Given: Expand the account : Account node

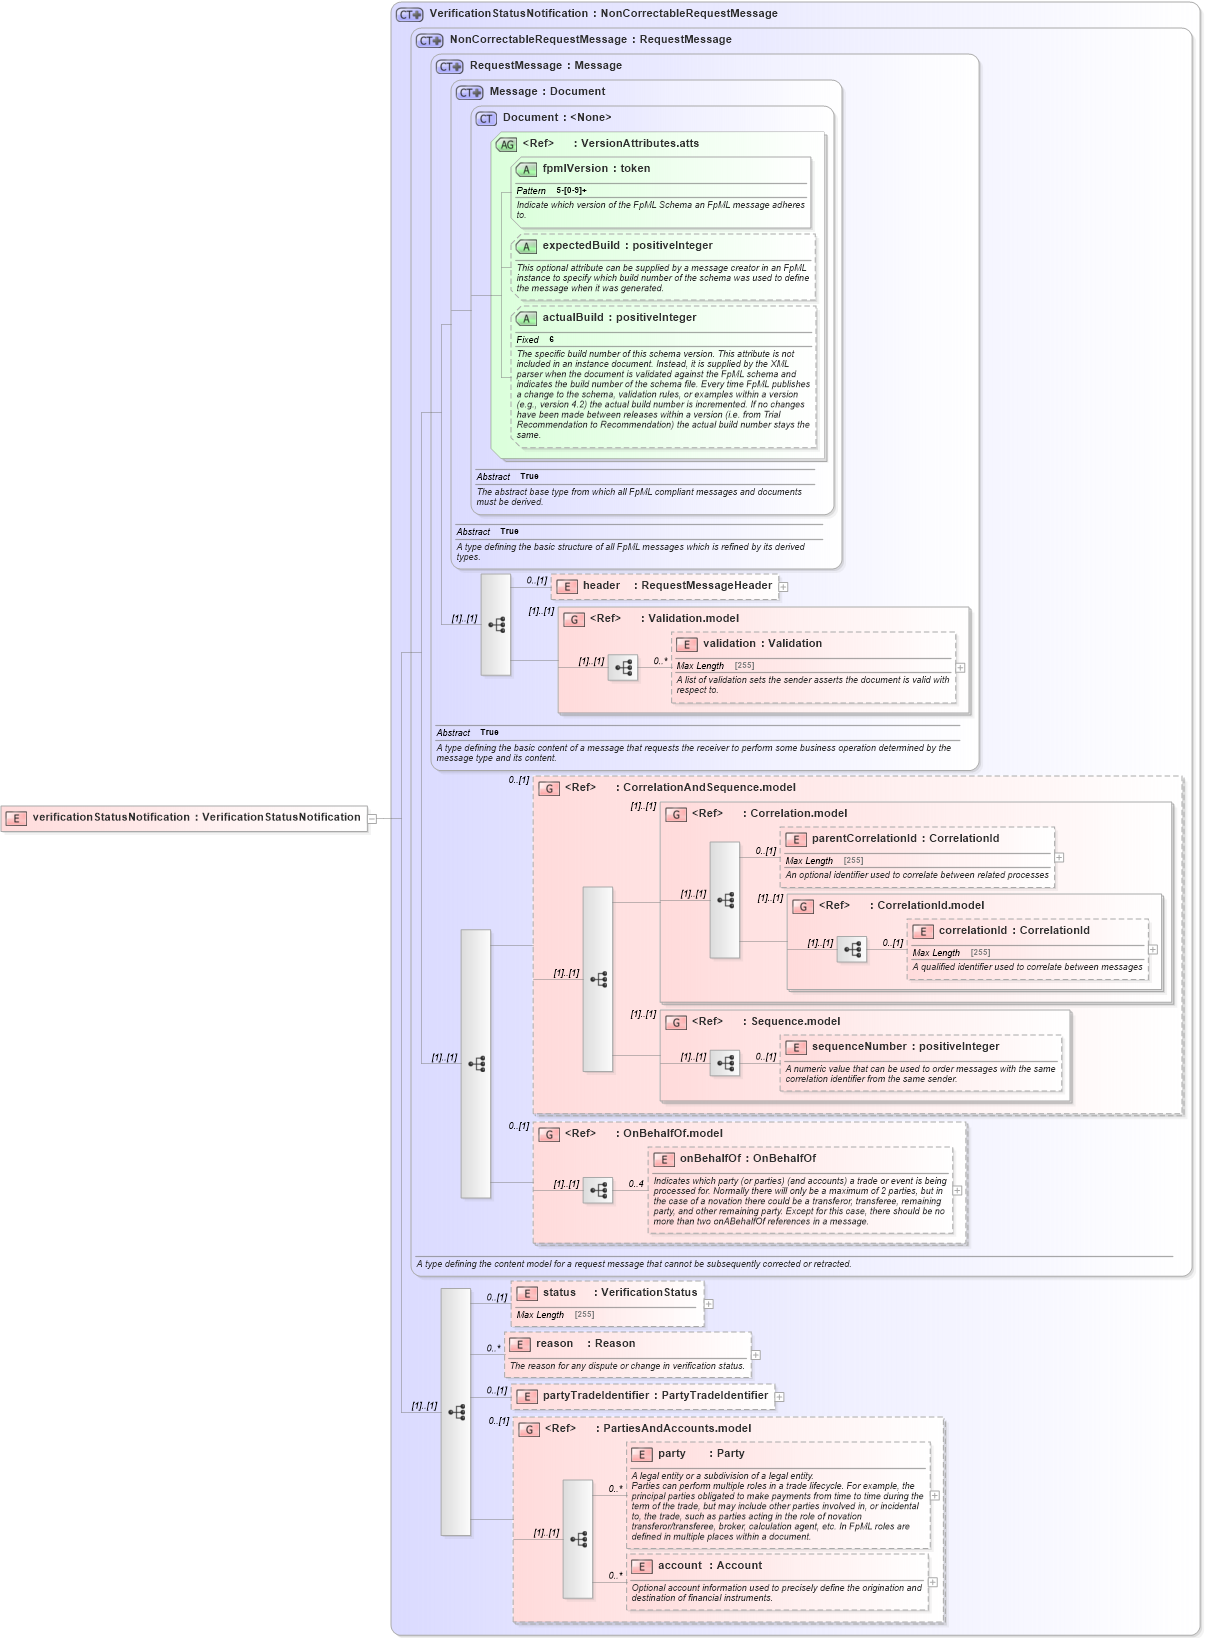Looking at the screenshot, I should (x=933, y=1582).
